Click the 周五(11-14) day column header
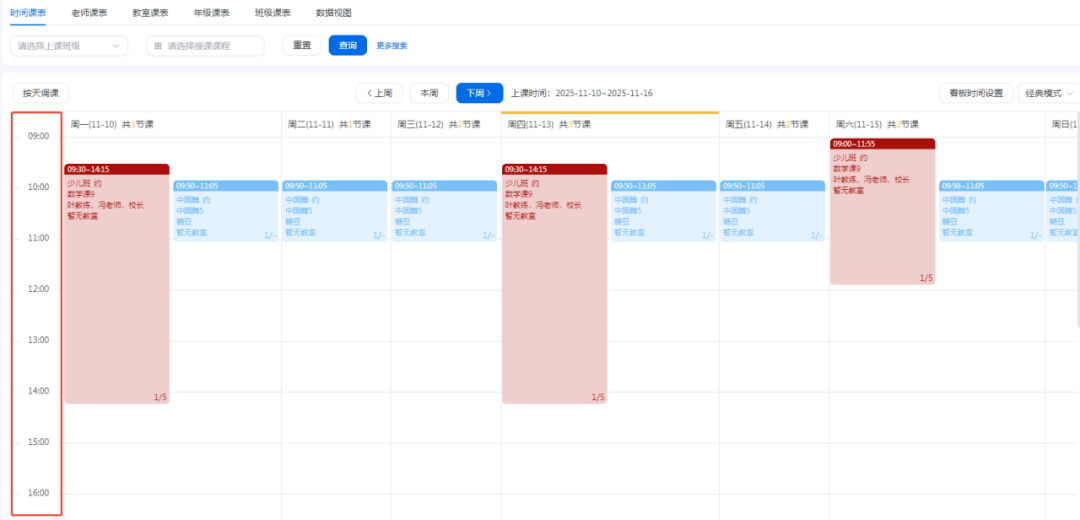The height and width of the screenshot is (520, 1080). pyautogui.click(x=773, y=125)
